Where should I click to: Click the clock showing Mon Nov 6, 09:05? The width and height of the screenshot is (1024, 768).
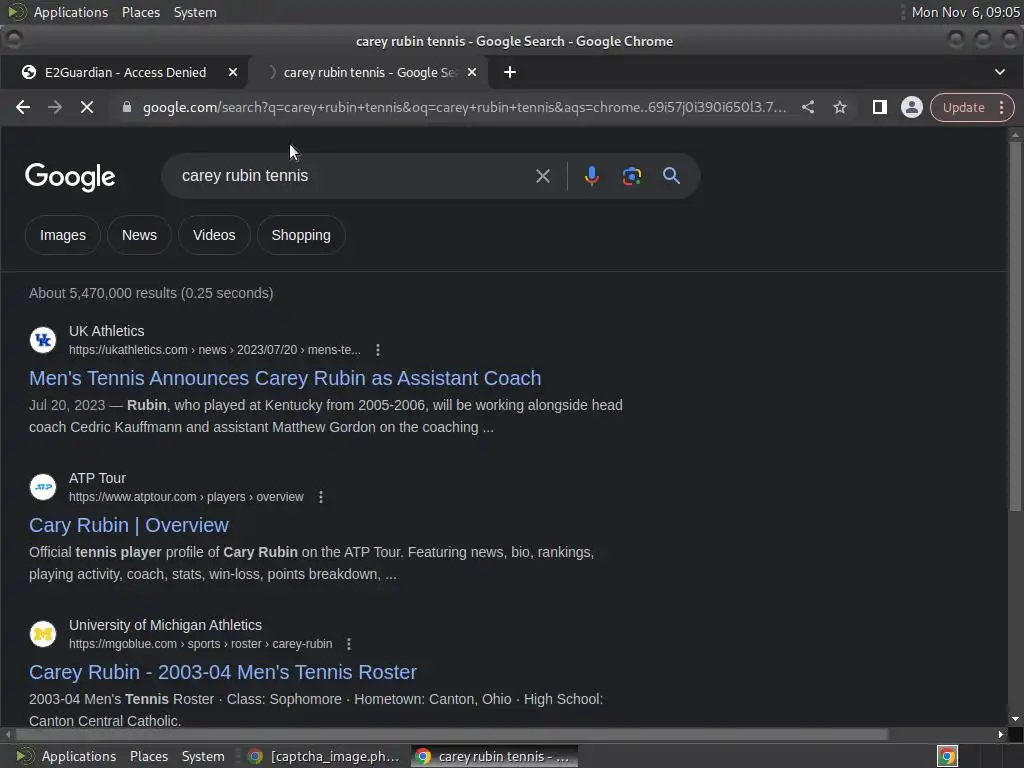(965, 12)
